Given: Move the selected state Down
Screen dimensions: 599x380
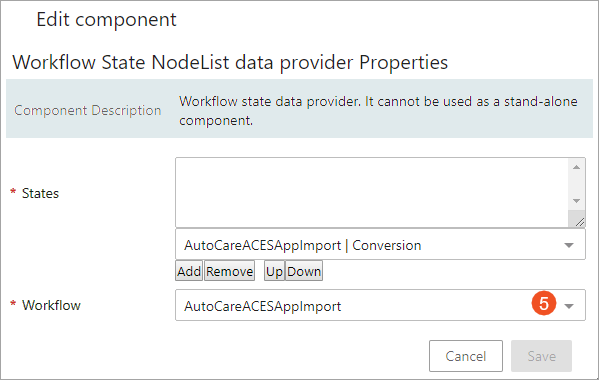Looking at the screenshot, I should (x=304, y=271).
